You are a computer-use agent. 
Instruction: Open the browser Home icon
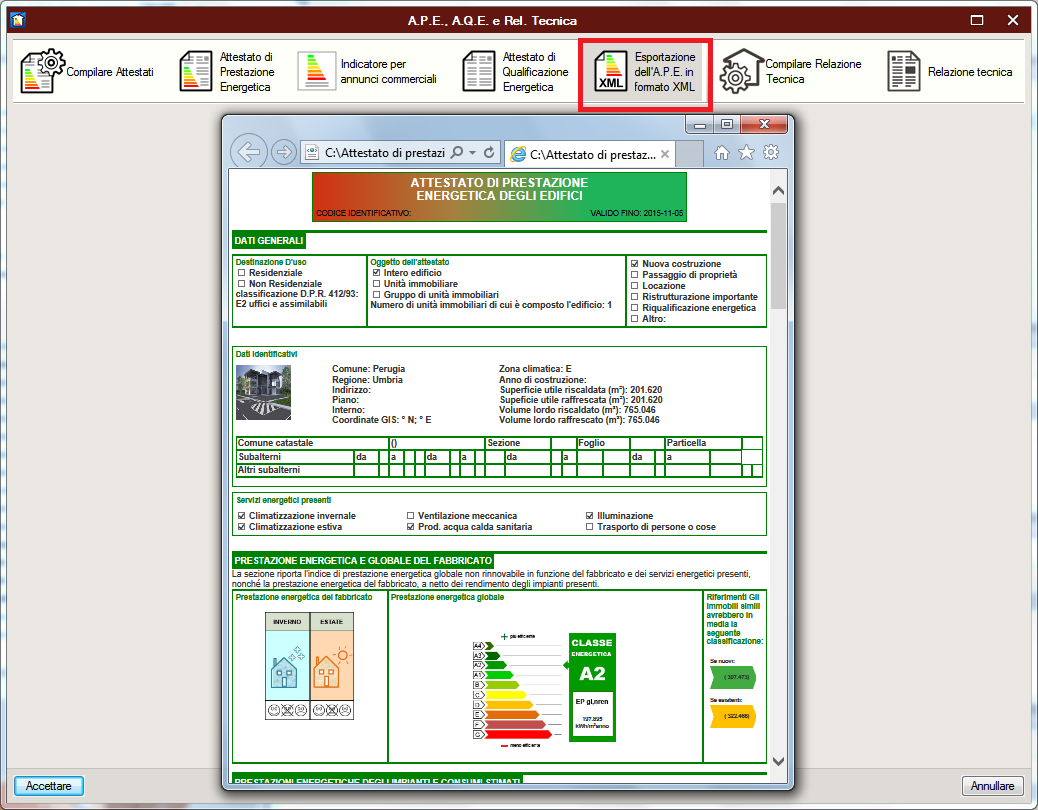coord(722,153)
